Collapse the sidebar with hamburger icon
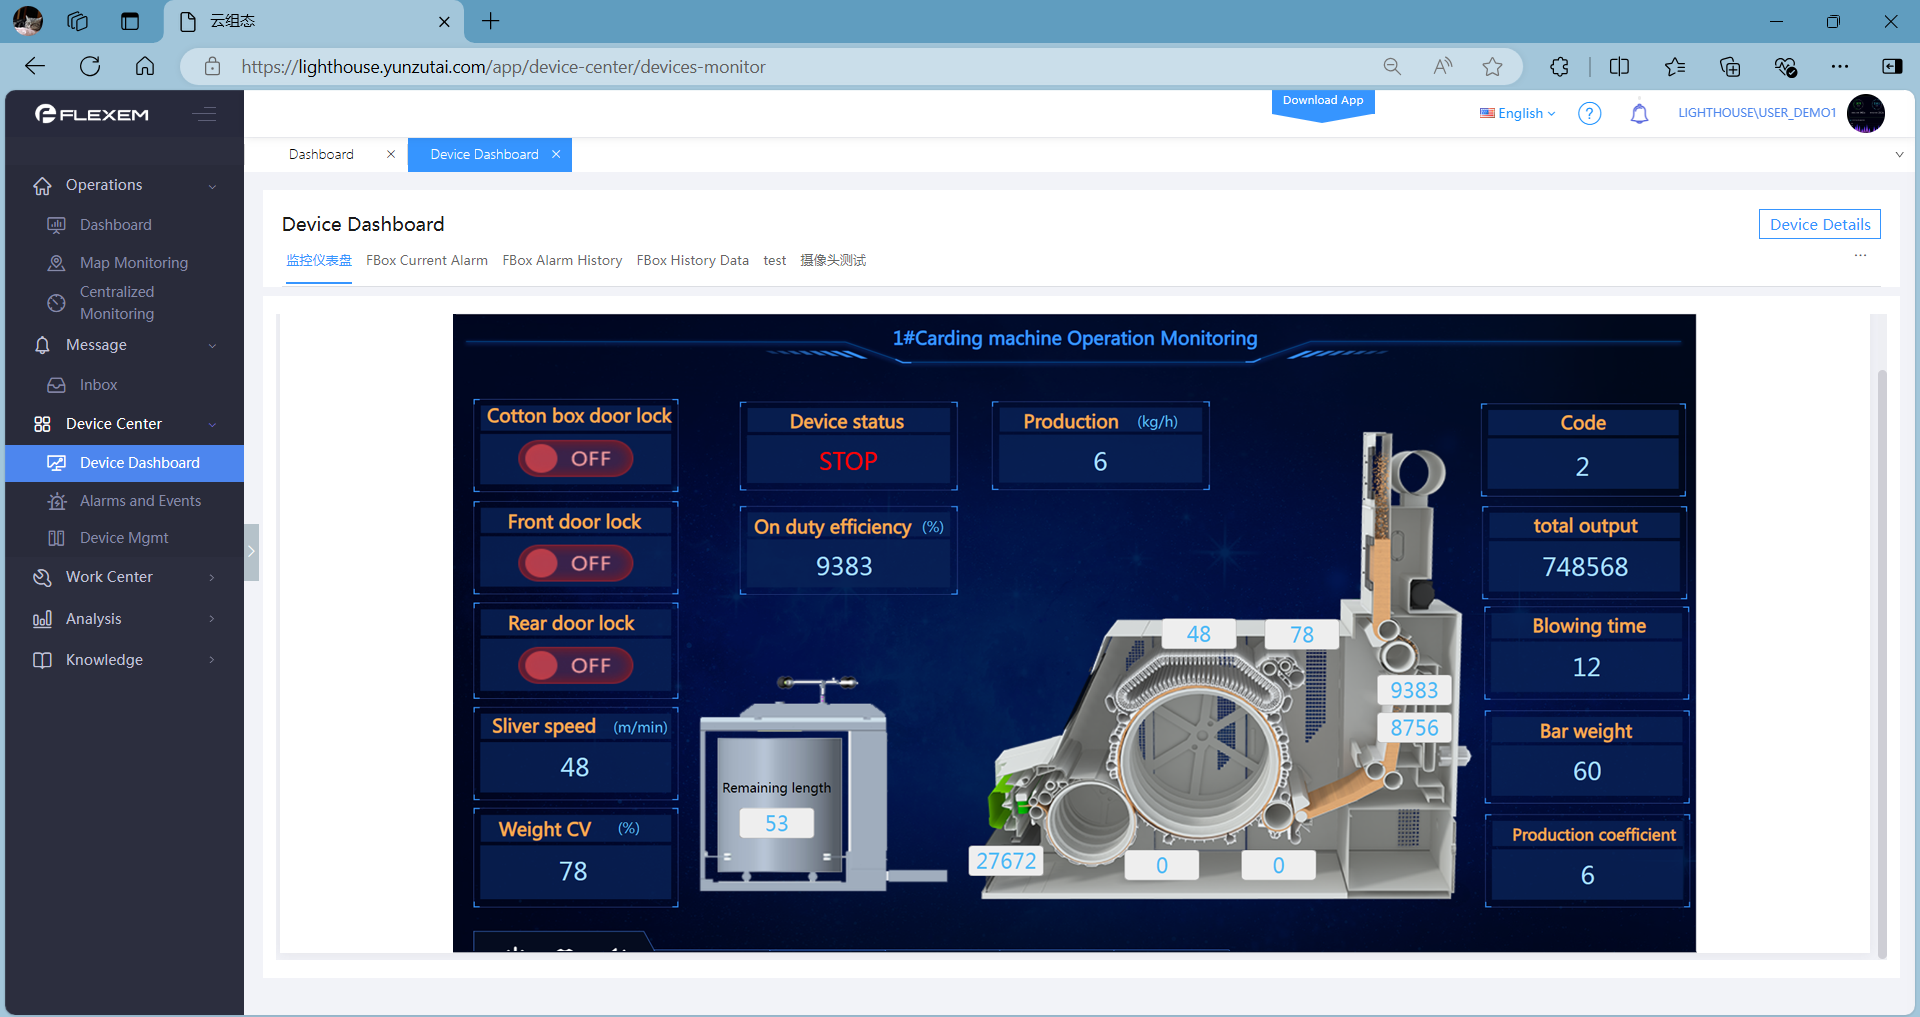Image resolution: width=1920 pixels, height=1017 pixels. point(204,114)
